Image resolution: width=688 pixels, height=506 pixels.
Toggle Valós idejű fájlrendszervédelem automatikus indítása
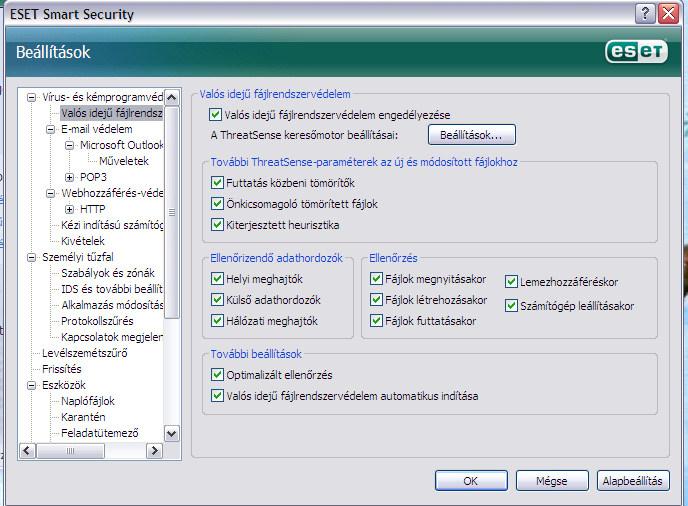pos(217,396)
